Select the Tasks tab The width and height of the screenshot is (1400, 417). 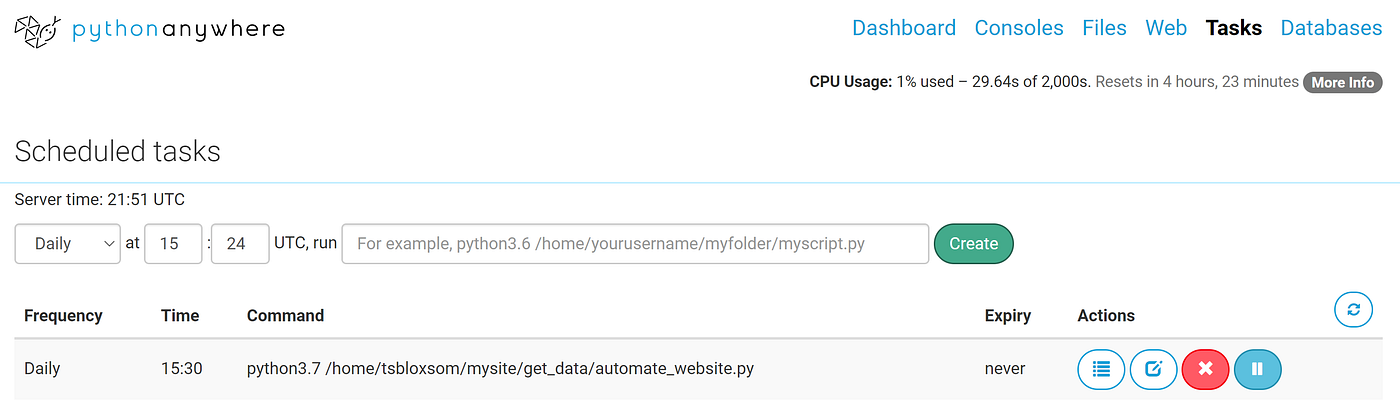1233,28
